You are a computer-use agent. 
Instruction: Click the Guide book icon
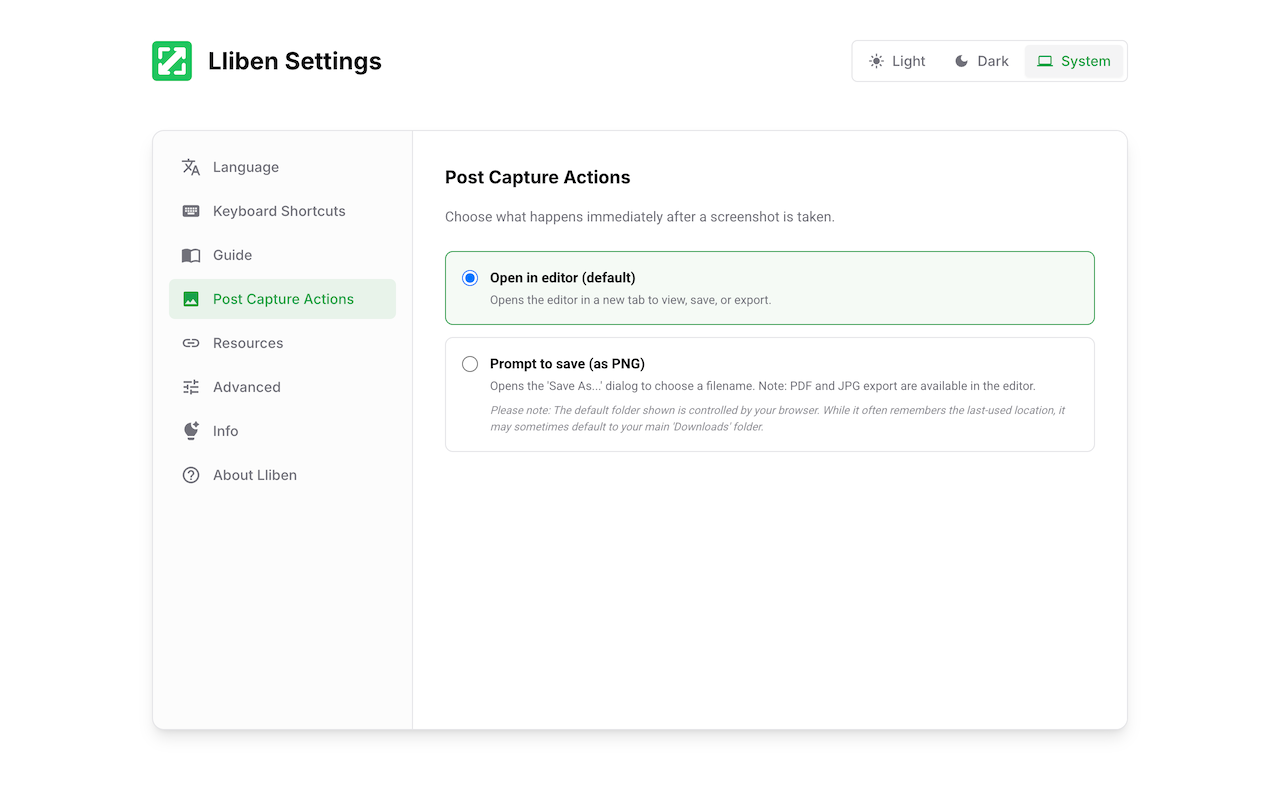pos(191,255)
